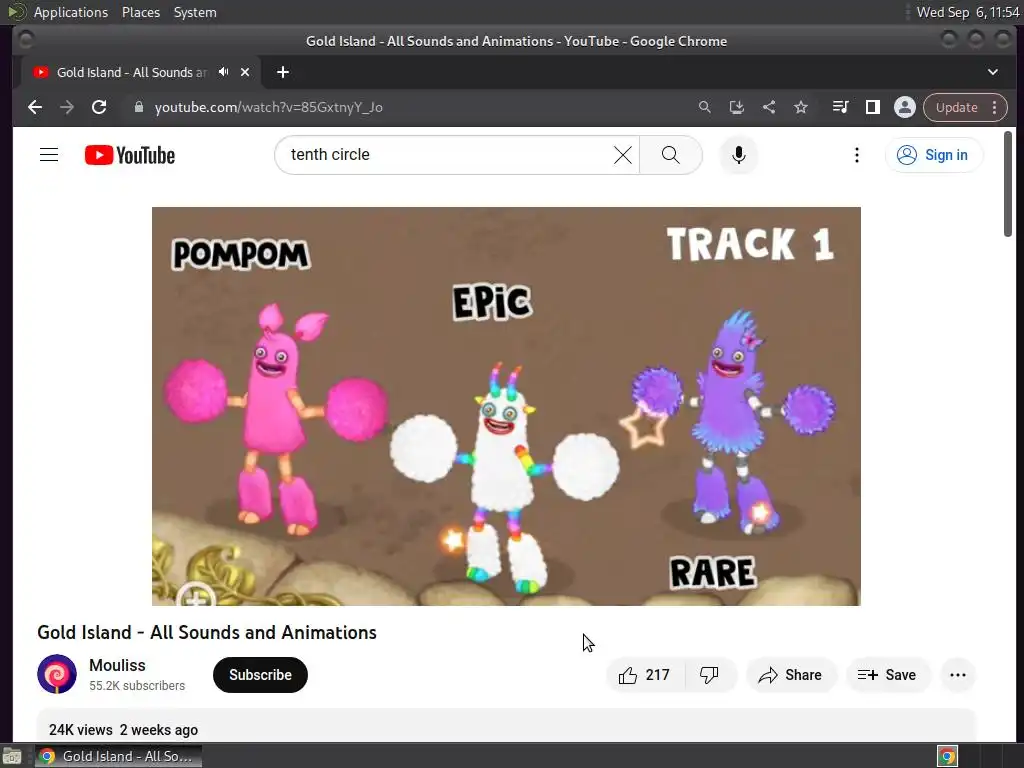Share the video

(x=790, y=675)
